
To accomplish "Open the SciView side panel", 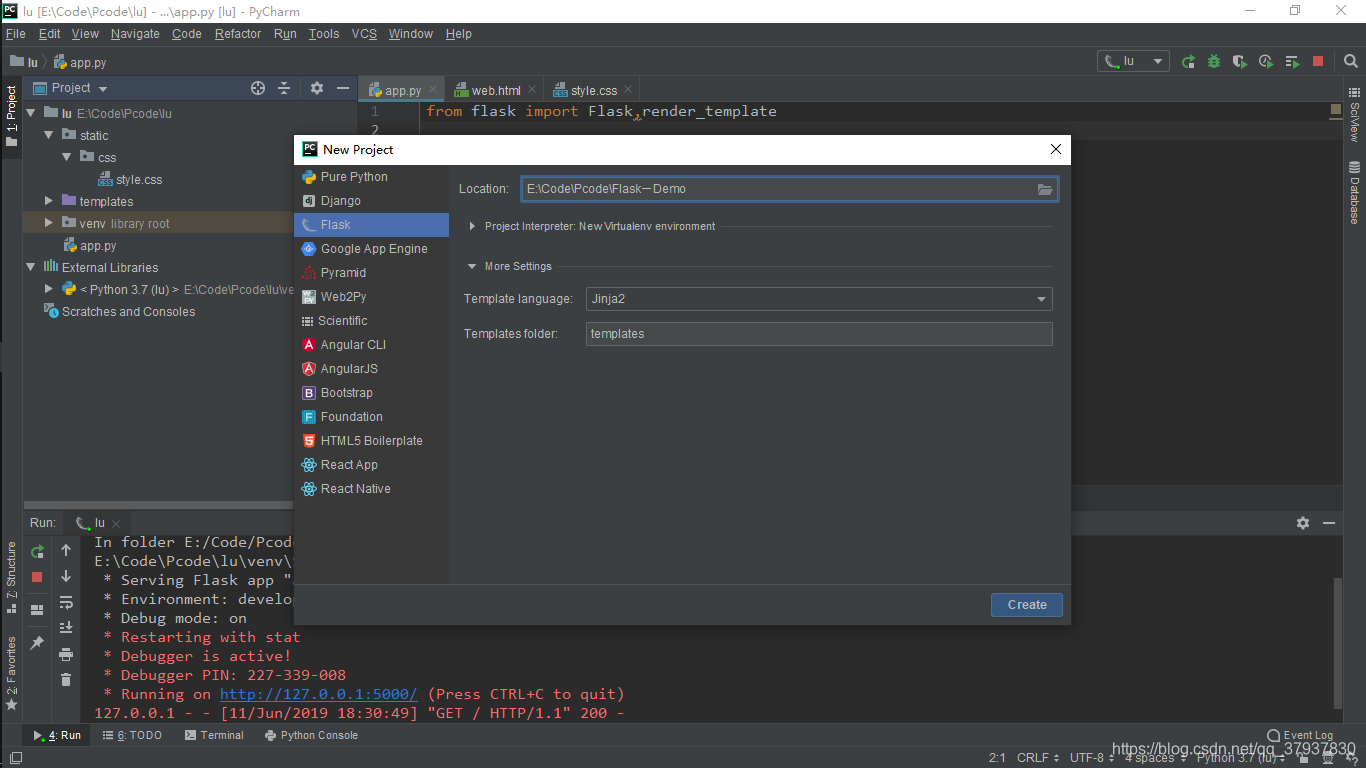I will 1355,114.
